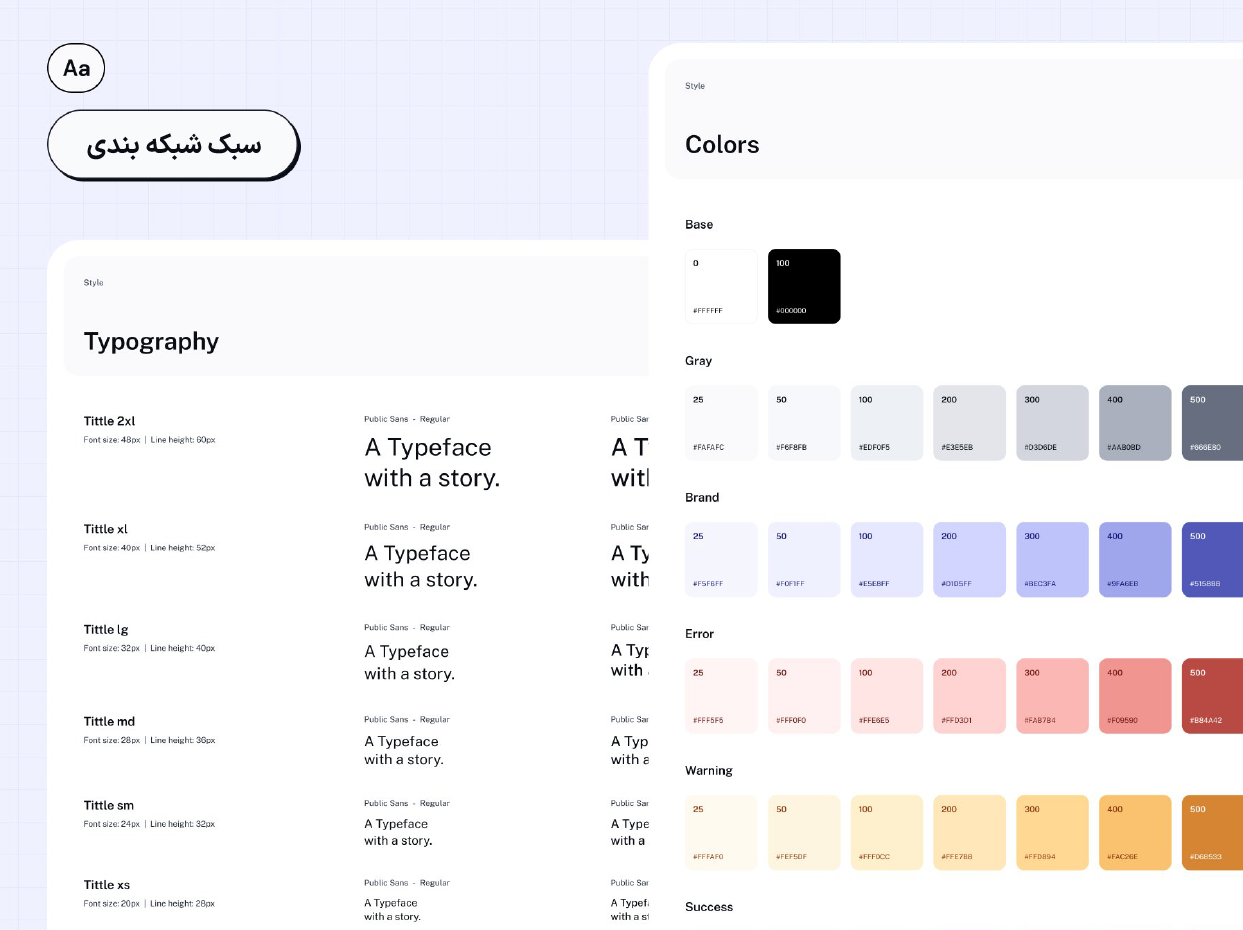Click the Brand 500 indigo swatch
1243x930 pixels.
point(1212,560)
